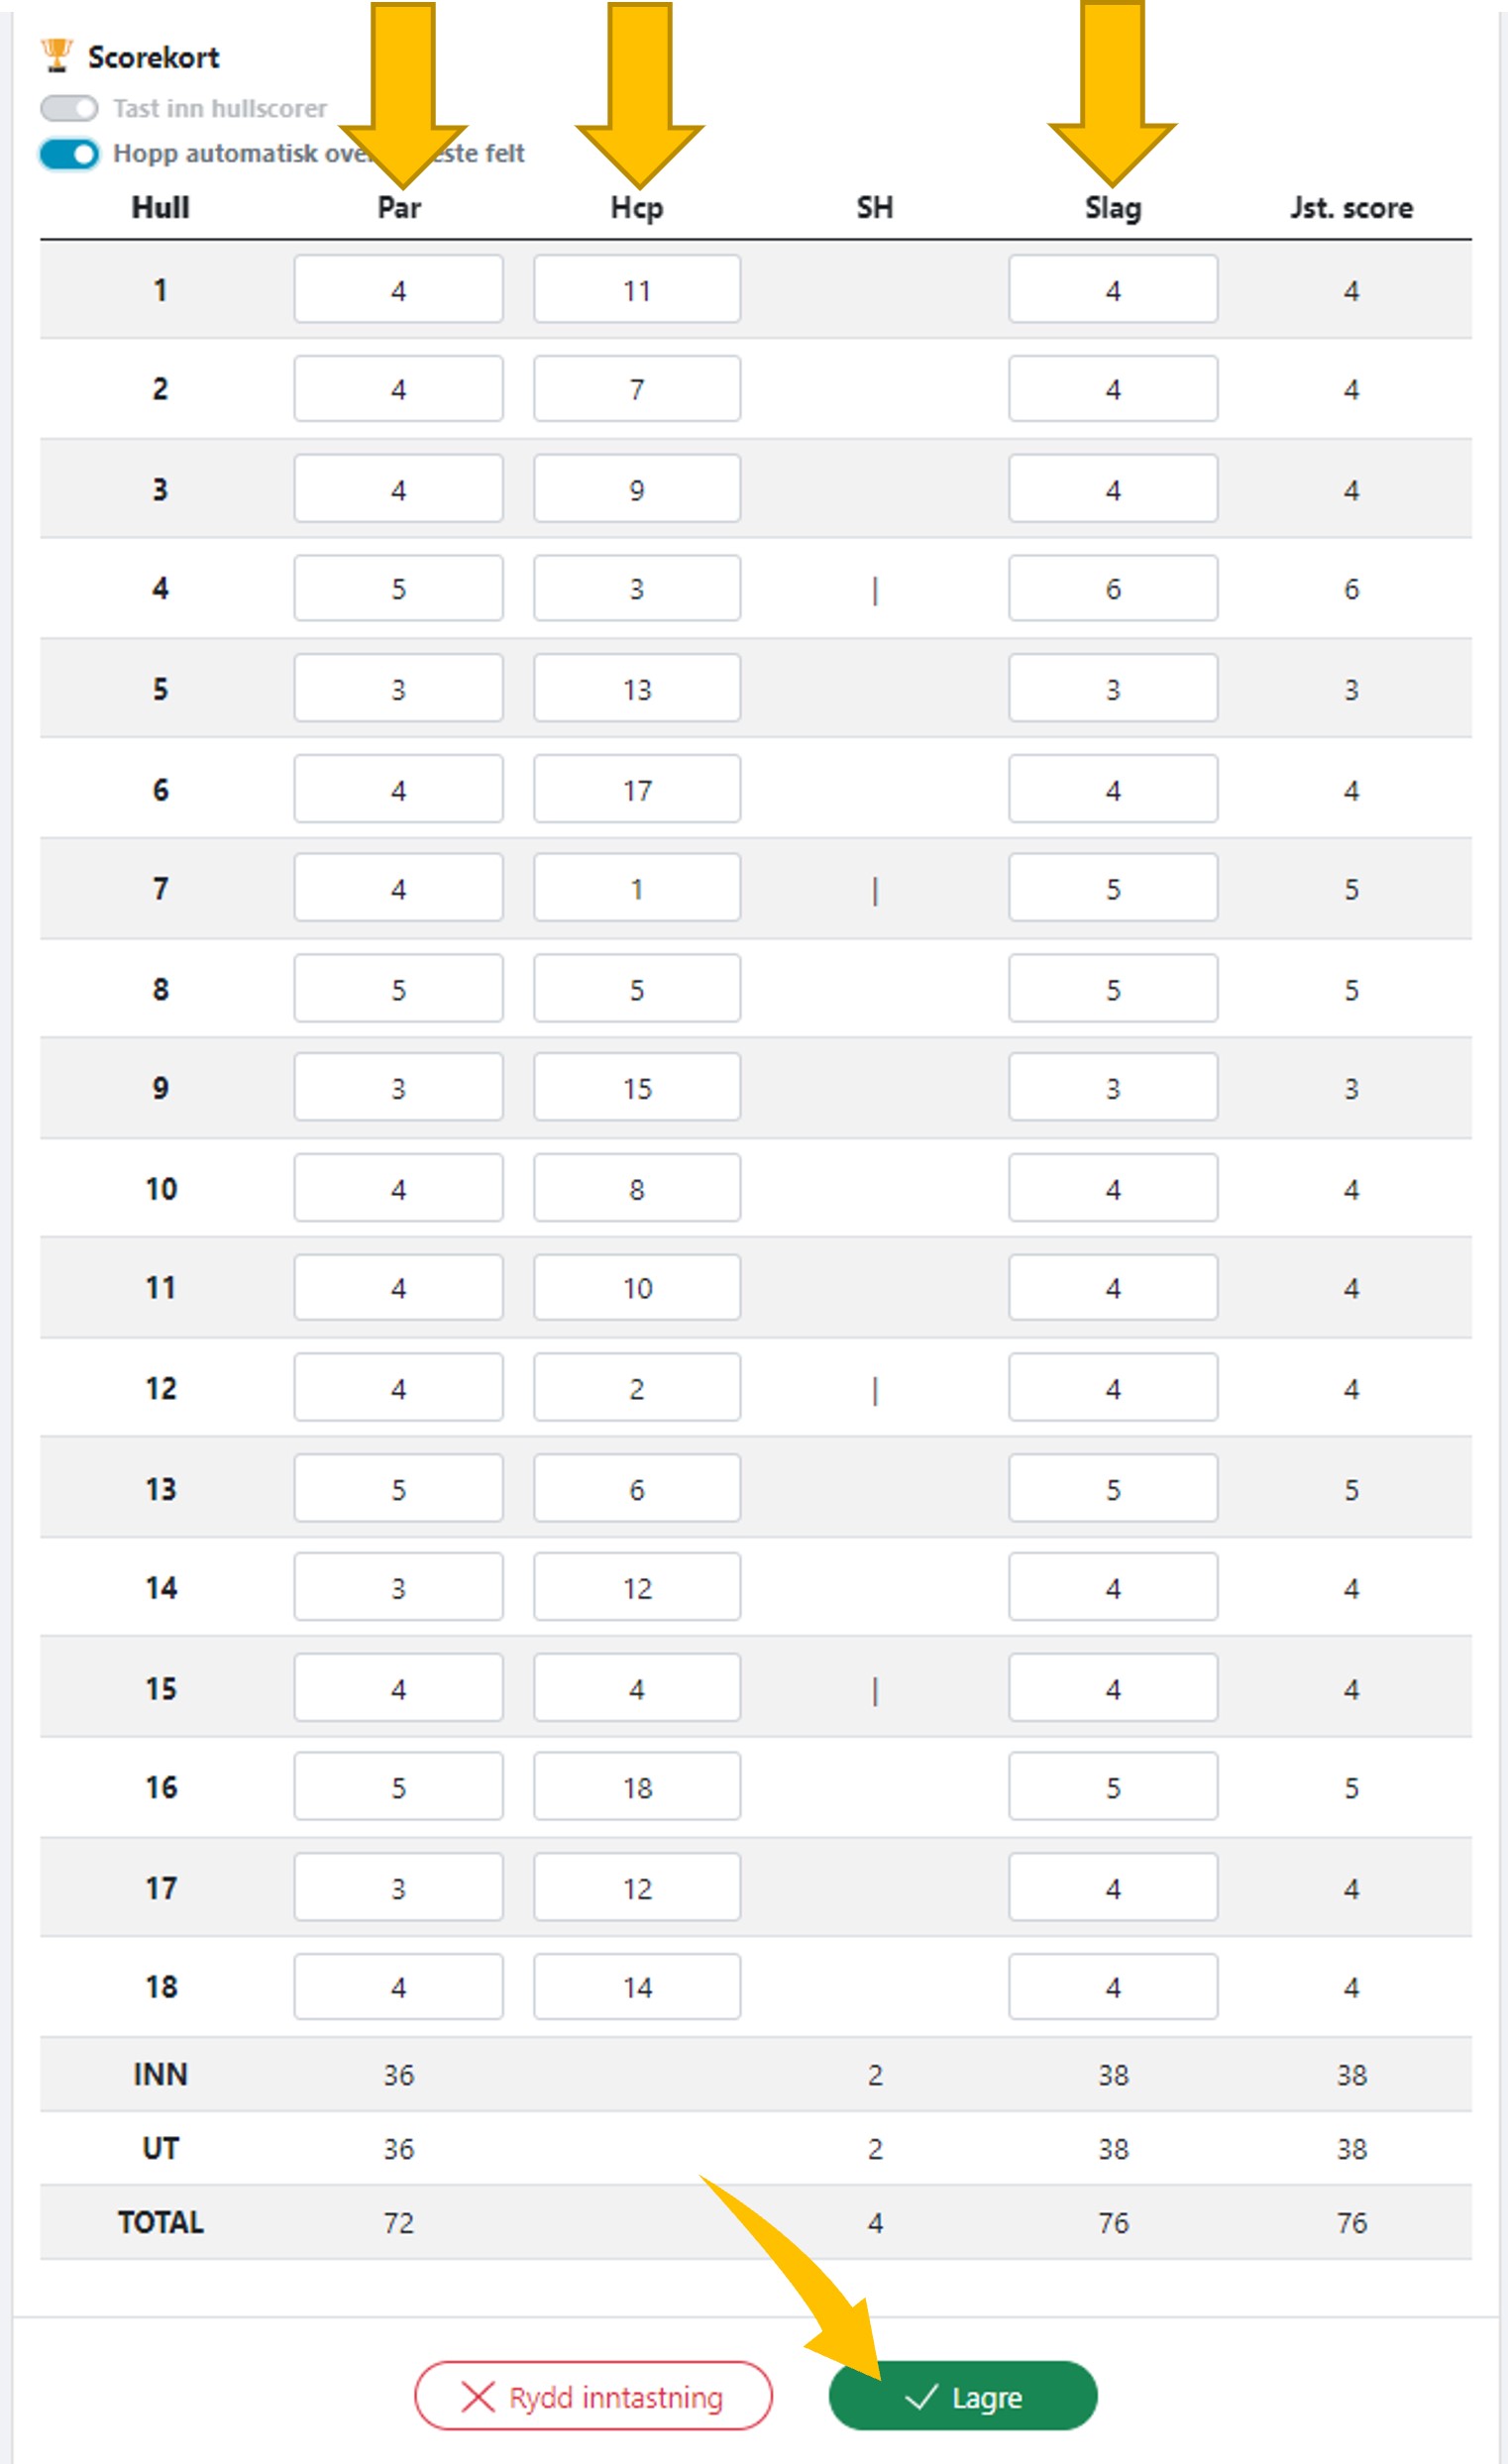Enable the Tast inn hullscorer toggle
Screen dimensions: 1508x2464
tap(69, 108)
